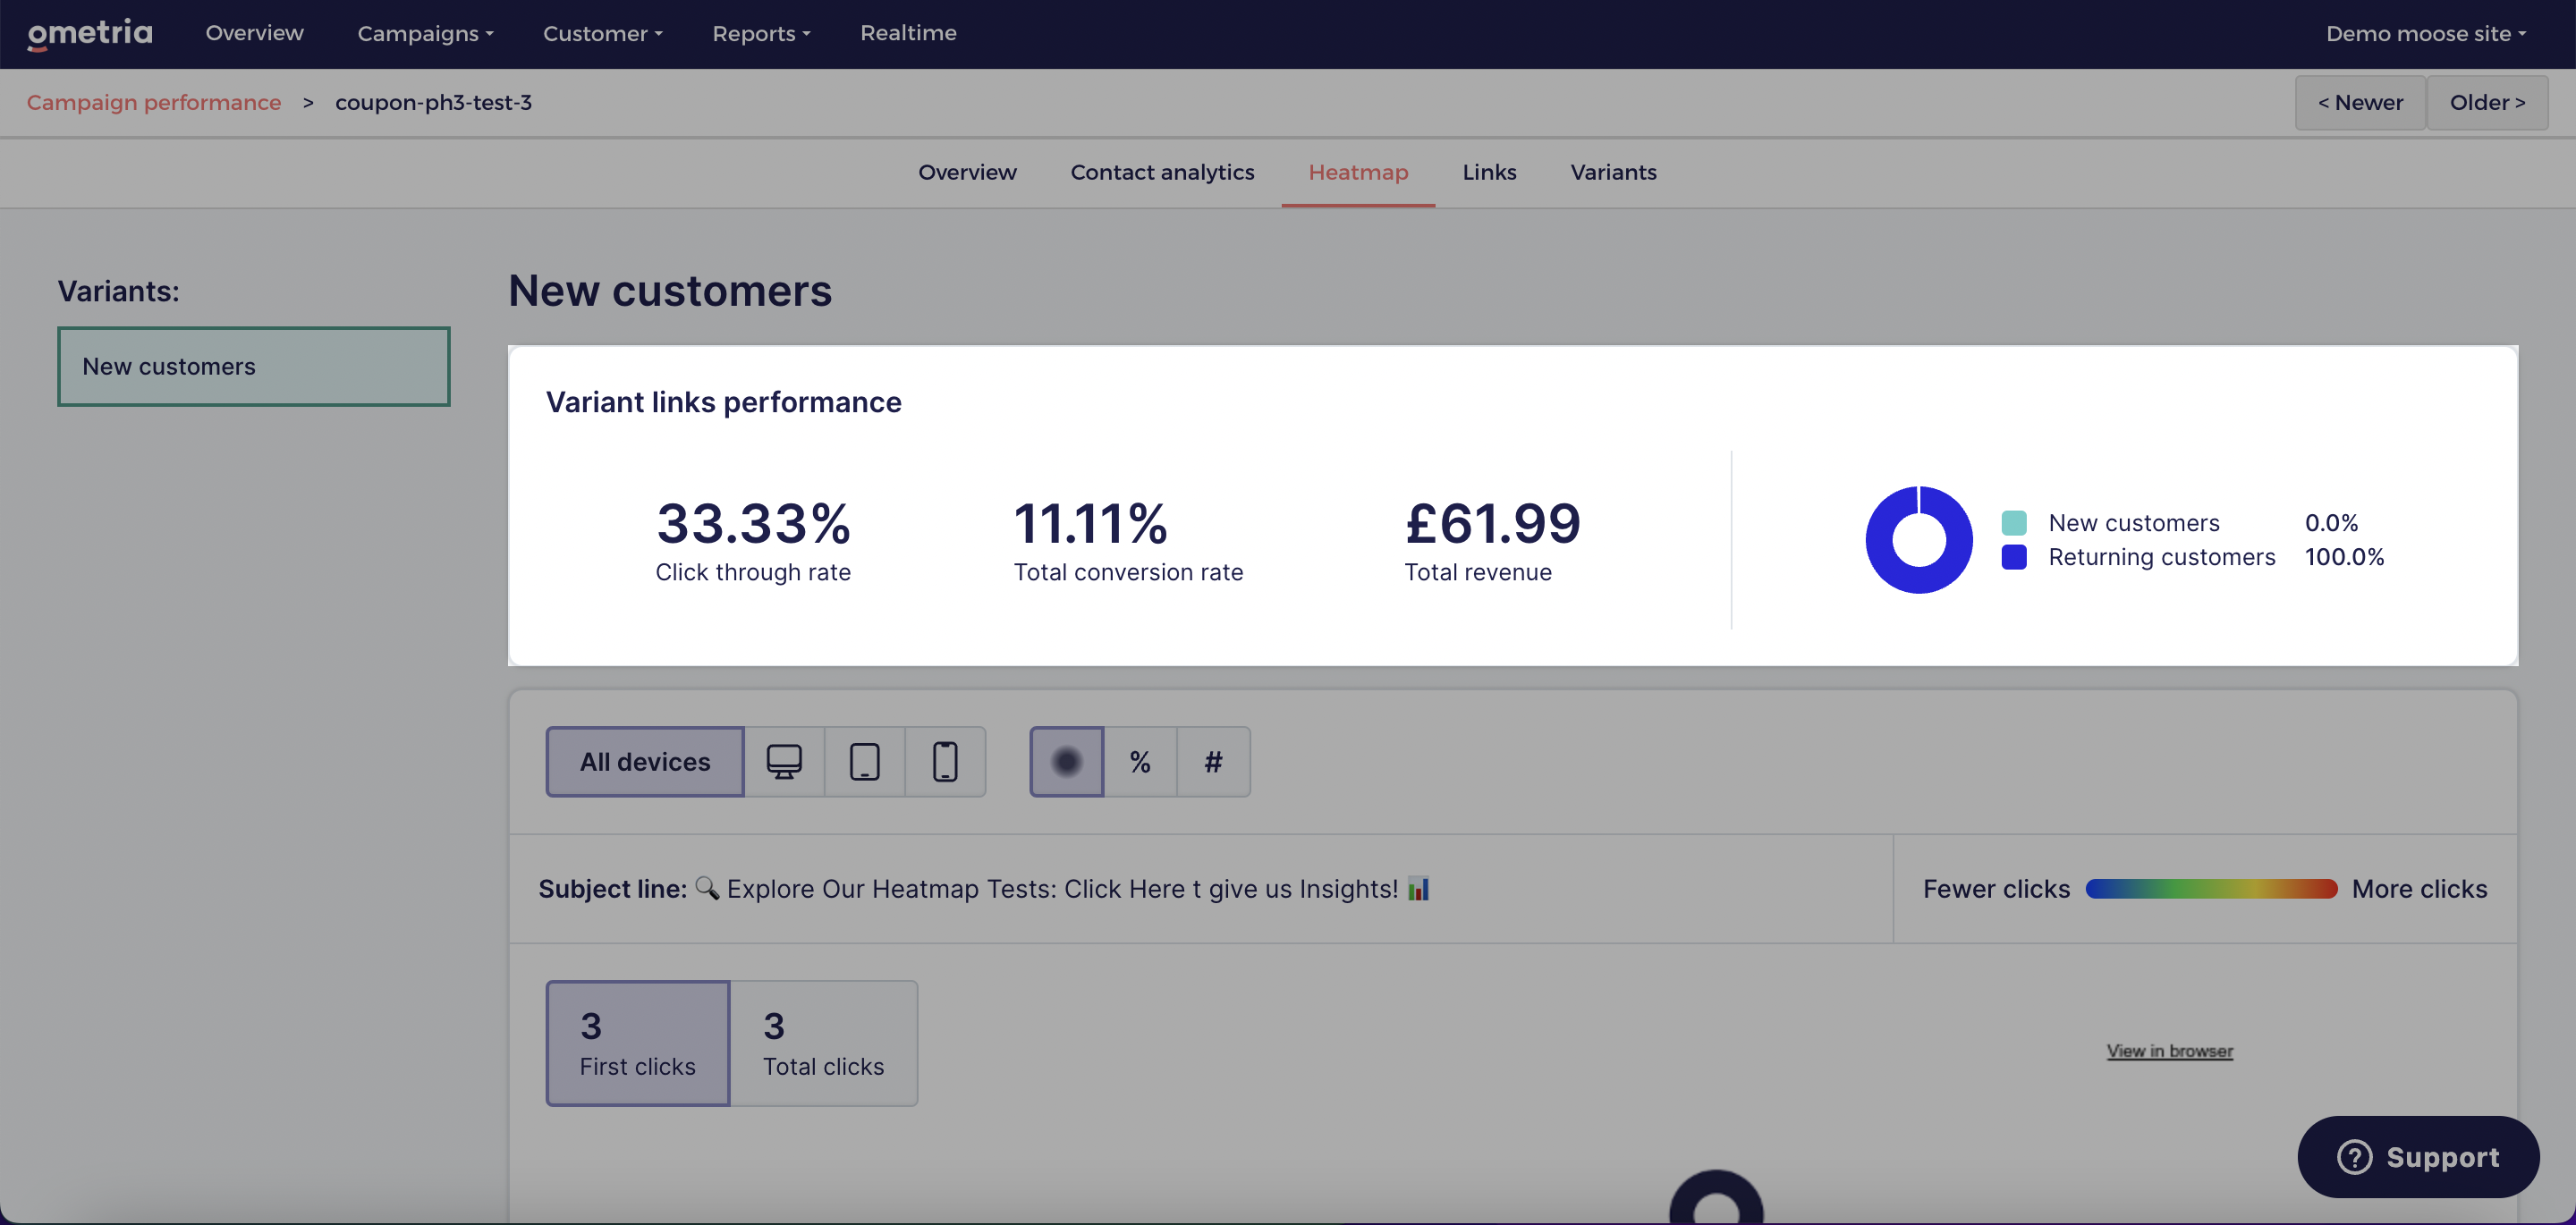Viewport: 2576px width, 1225px height.
Task: Select the mobile phone device icon
Action: pyautogui.click(x=945, y=762)
